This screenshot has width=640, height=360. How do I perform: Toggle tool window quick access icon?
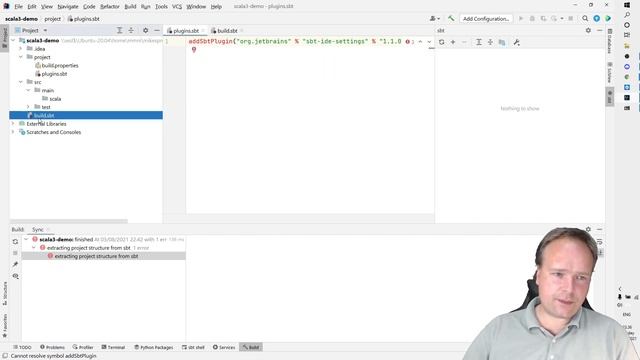[5, 356]
